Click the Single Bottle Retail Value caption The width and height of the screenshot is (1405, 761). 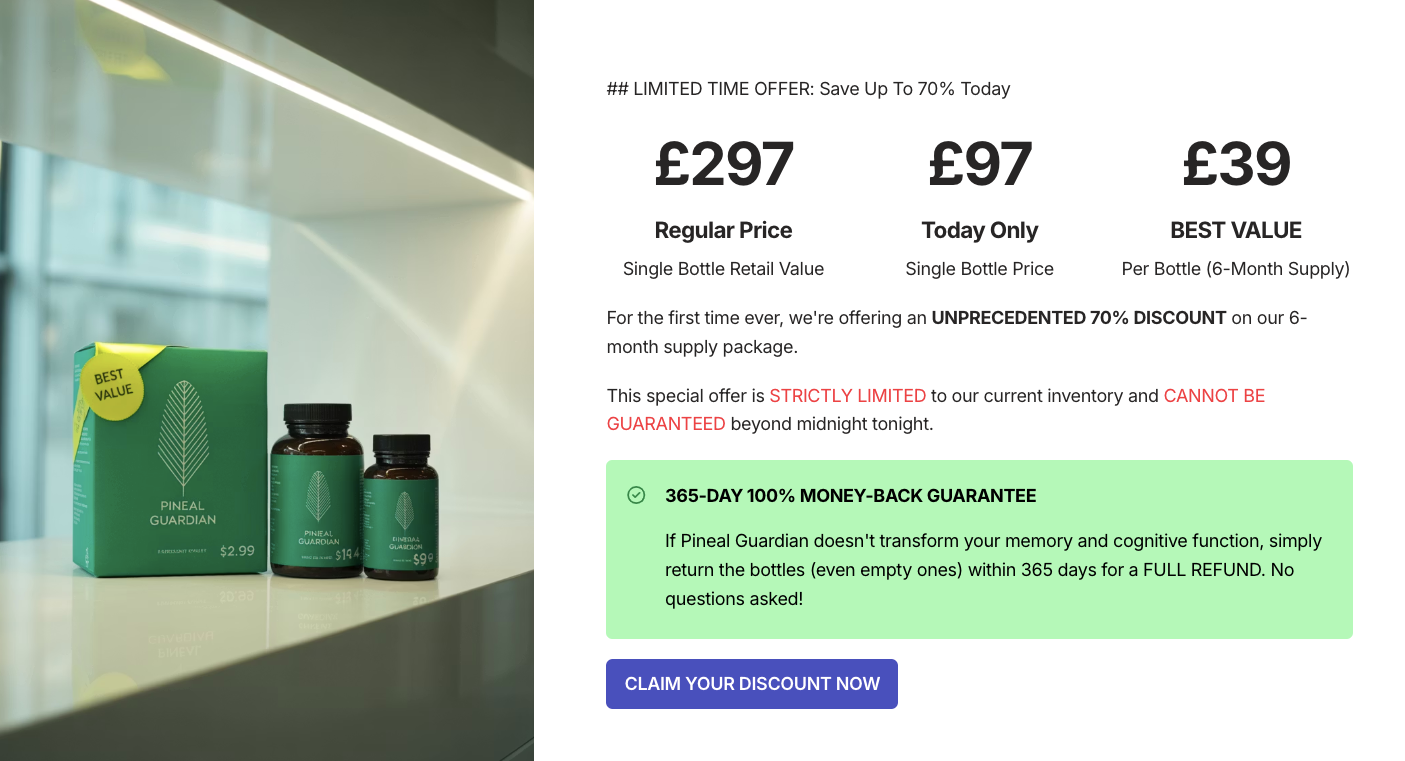[x=723, y=269]
